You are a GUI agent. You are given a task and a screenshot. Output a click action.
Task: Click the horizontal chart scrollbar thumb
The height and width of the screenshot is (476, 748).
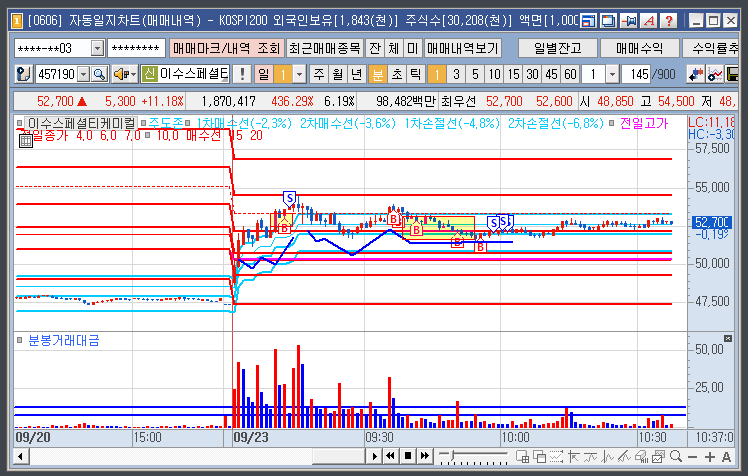338,456
